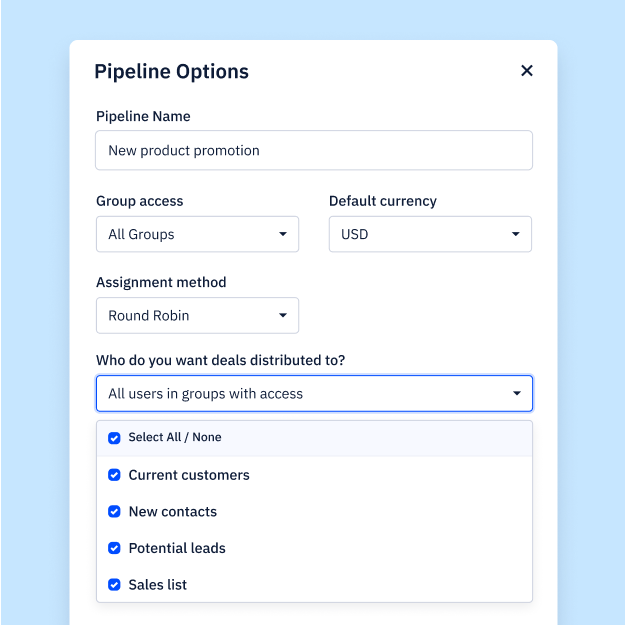
Task: Choose the Sales list option label
Action: [x=158, y=585]
